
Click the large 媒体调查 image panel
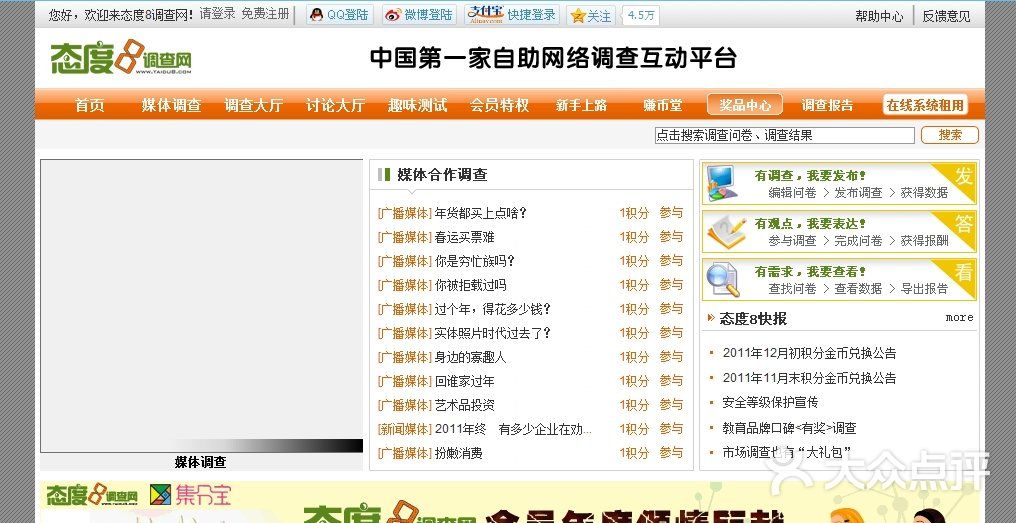pyautogui.click(x=201, y=305)
